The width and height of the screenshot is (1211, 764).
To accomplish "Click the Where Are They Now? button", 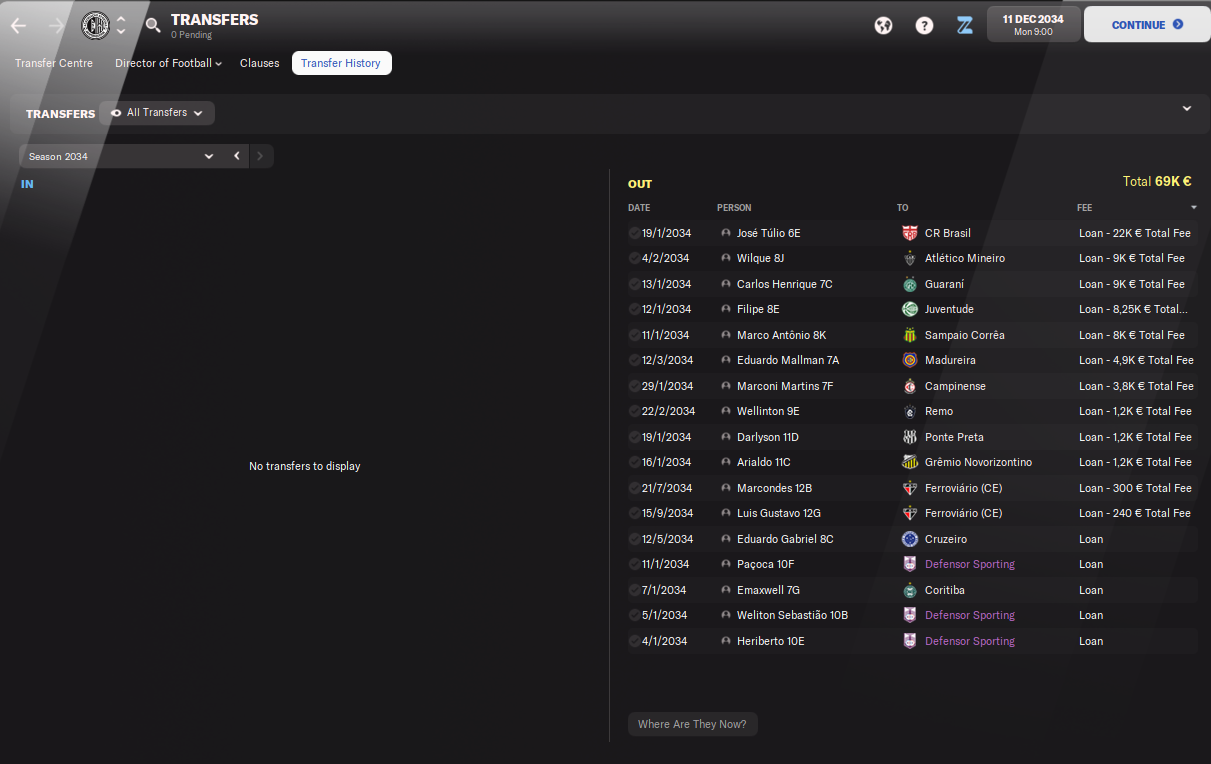I will click(x=692, y=724).
